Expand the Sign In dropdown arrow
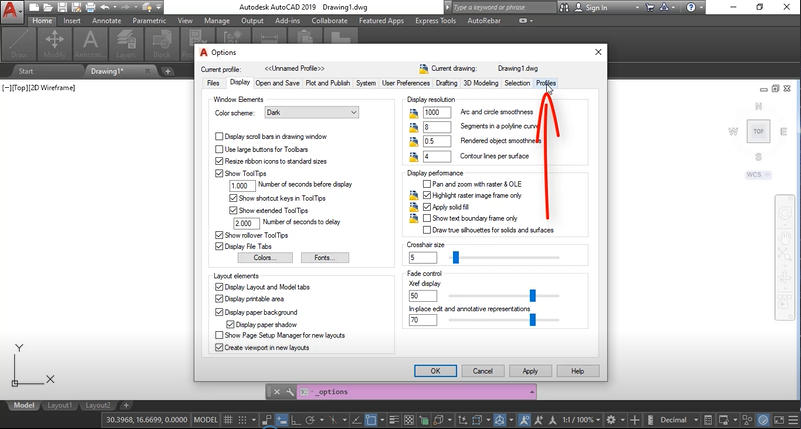 (x=637, y=8)
